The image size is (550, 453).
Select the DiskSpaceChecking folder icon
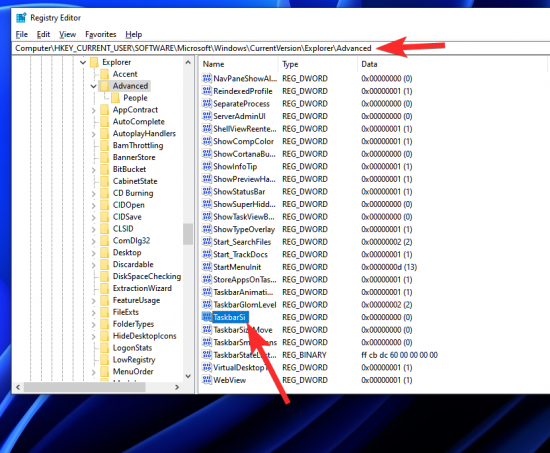tap(105, 277)
